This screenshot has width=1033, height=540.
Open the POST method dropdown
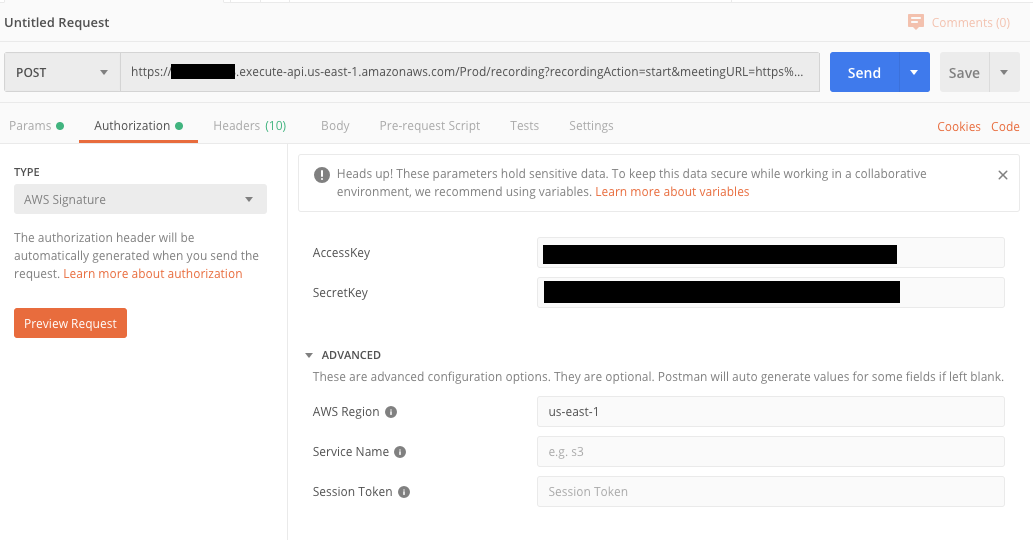(63, 72)
